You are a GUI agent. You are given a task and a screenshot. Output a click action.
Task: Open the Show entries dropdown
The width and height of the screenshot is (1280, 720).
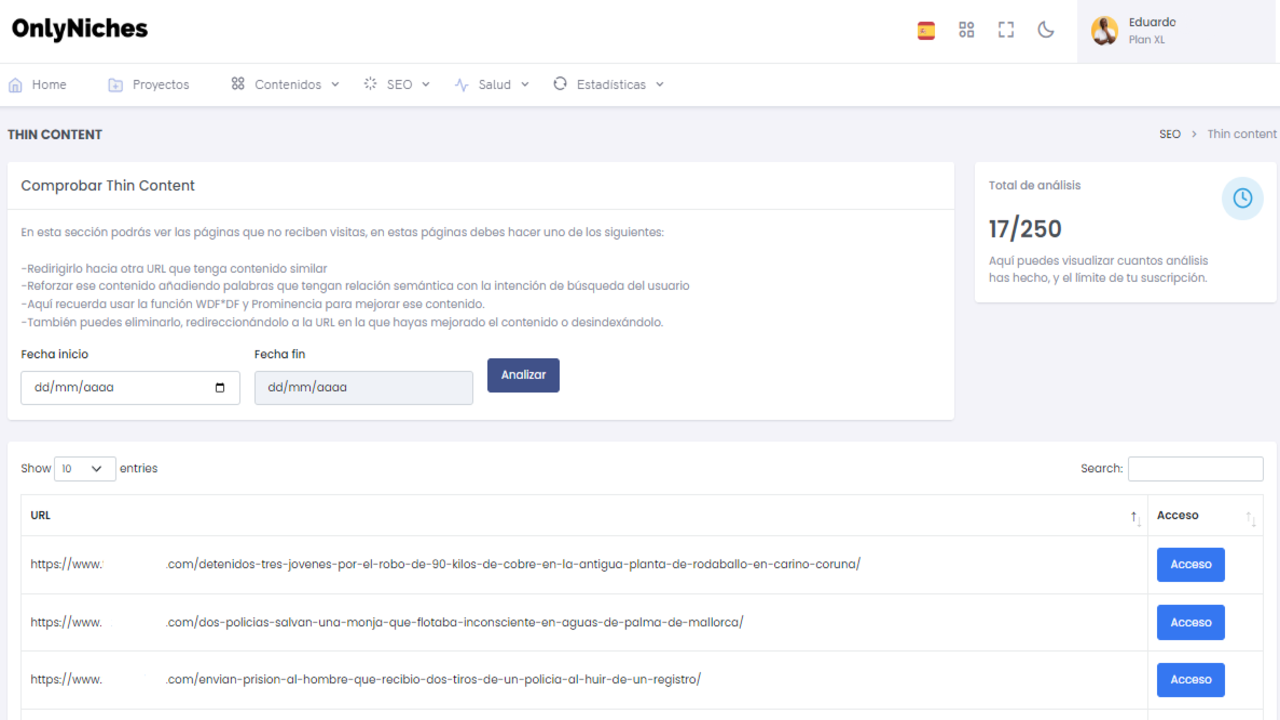click(x=85, y=468)
